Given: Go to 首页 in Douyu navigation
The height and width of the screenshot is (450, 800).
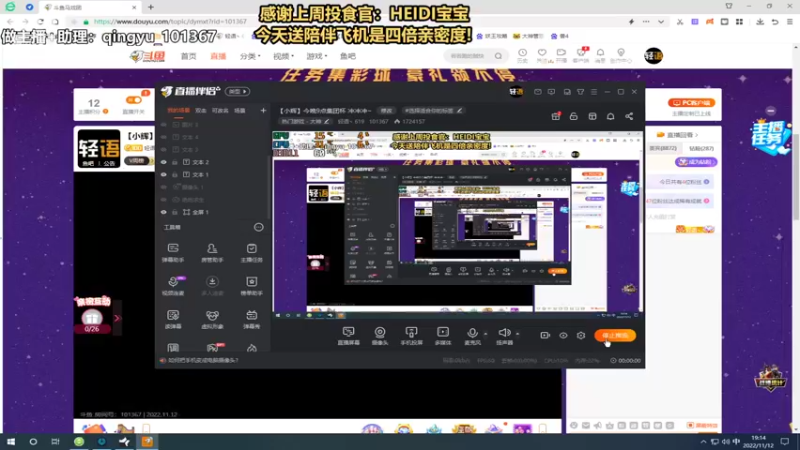Looking at the screenshot, I should pyautogui.click(x=188, y=56).
